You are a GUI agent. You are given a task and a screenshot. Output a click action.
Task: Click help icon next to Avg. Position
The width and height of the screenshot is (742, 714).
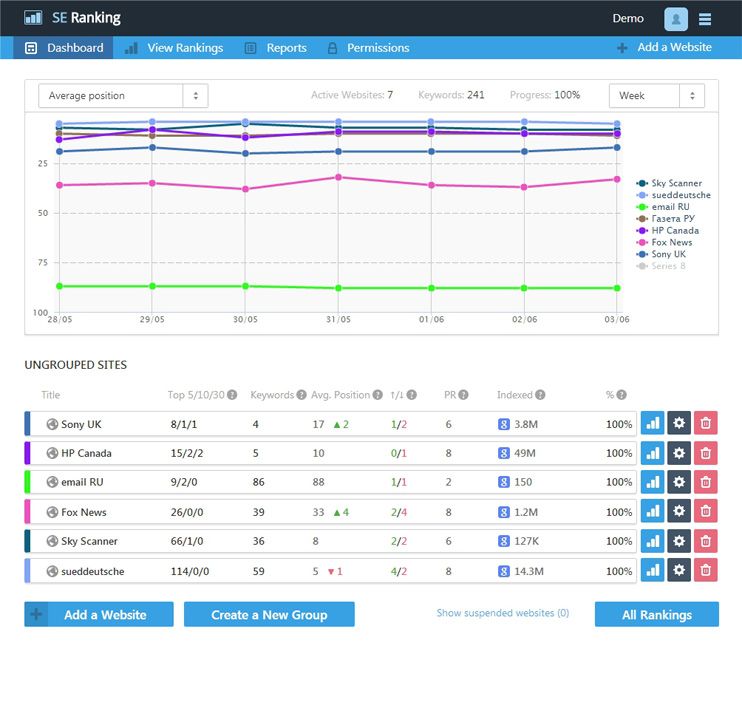point(377,395)
